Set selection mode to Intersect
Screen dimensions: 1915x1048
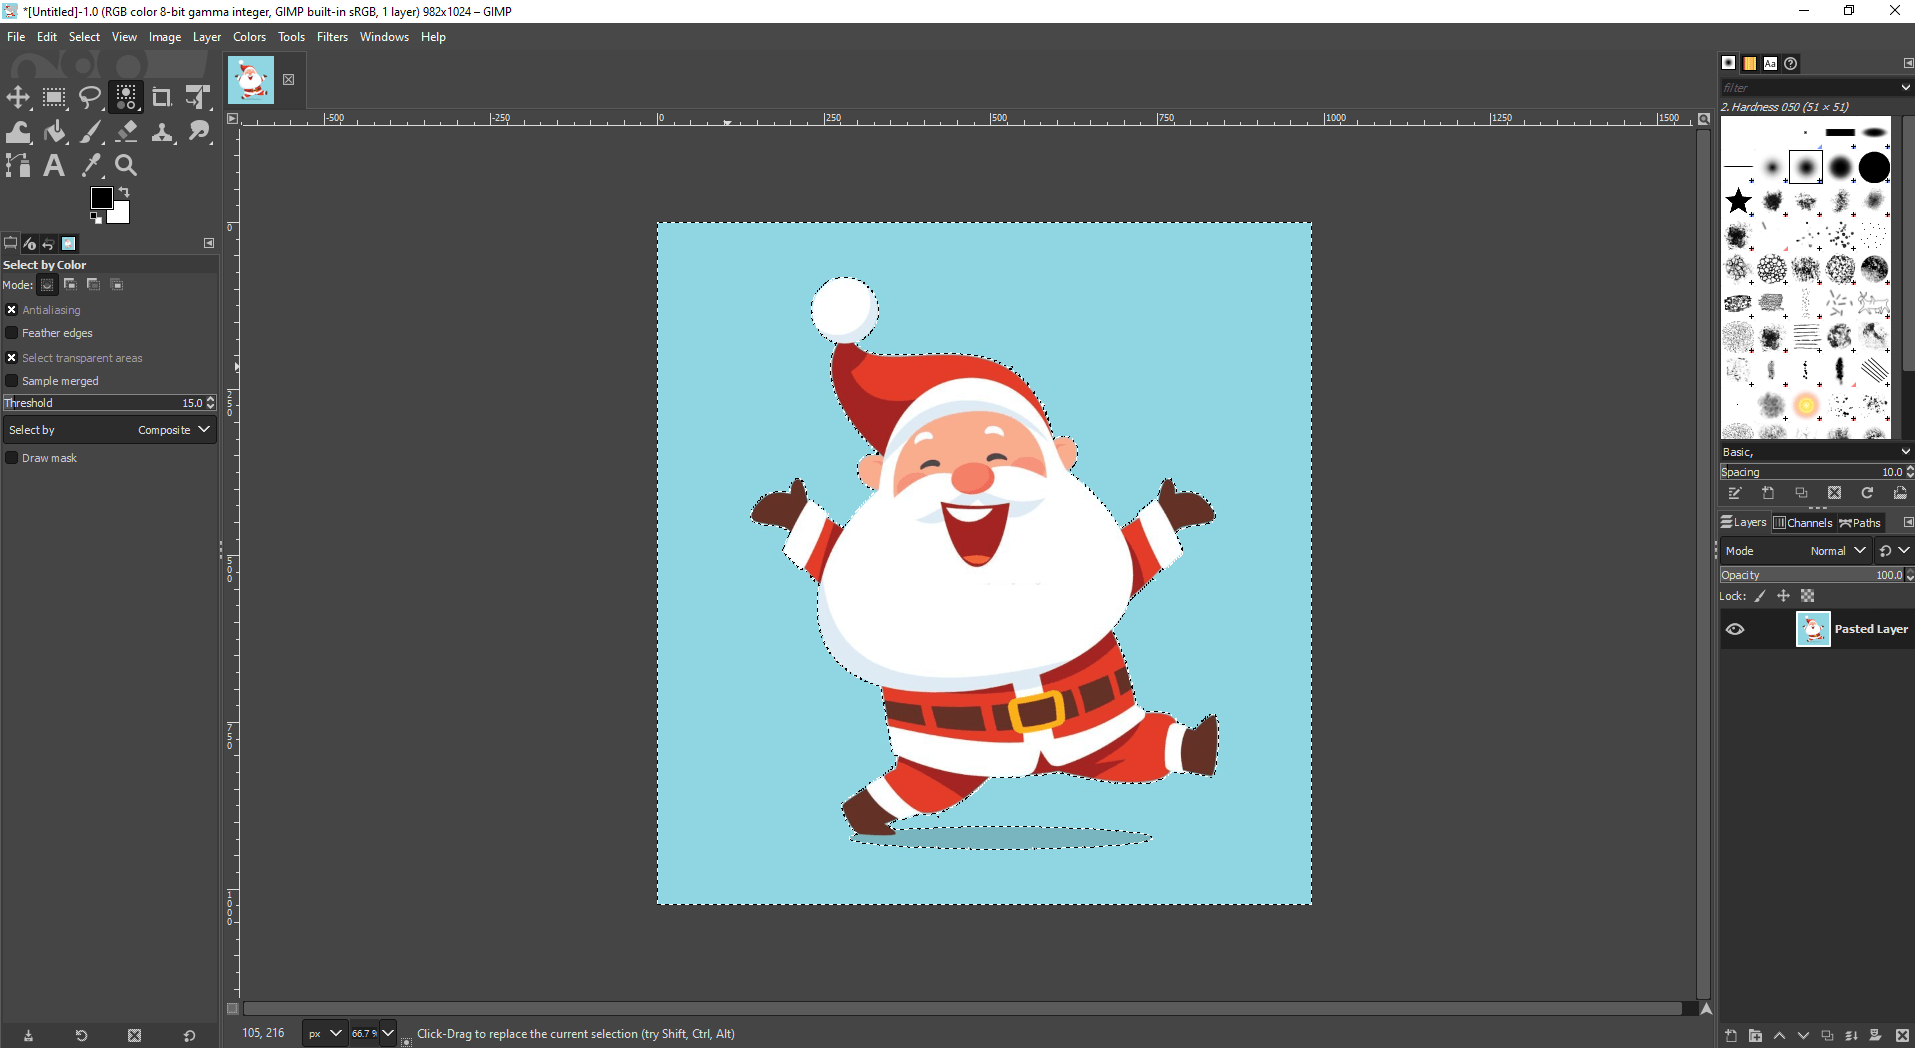[116, 285]
